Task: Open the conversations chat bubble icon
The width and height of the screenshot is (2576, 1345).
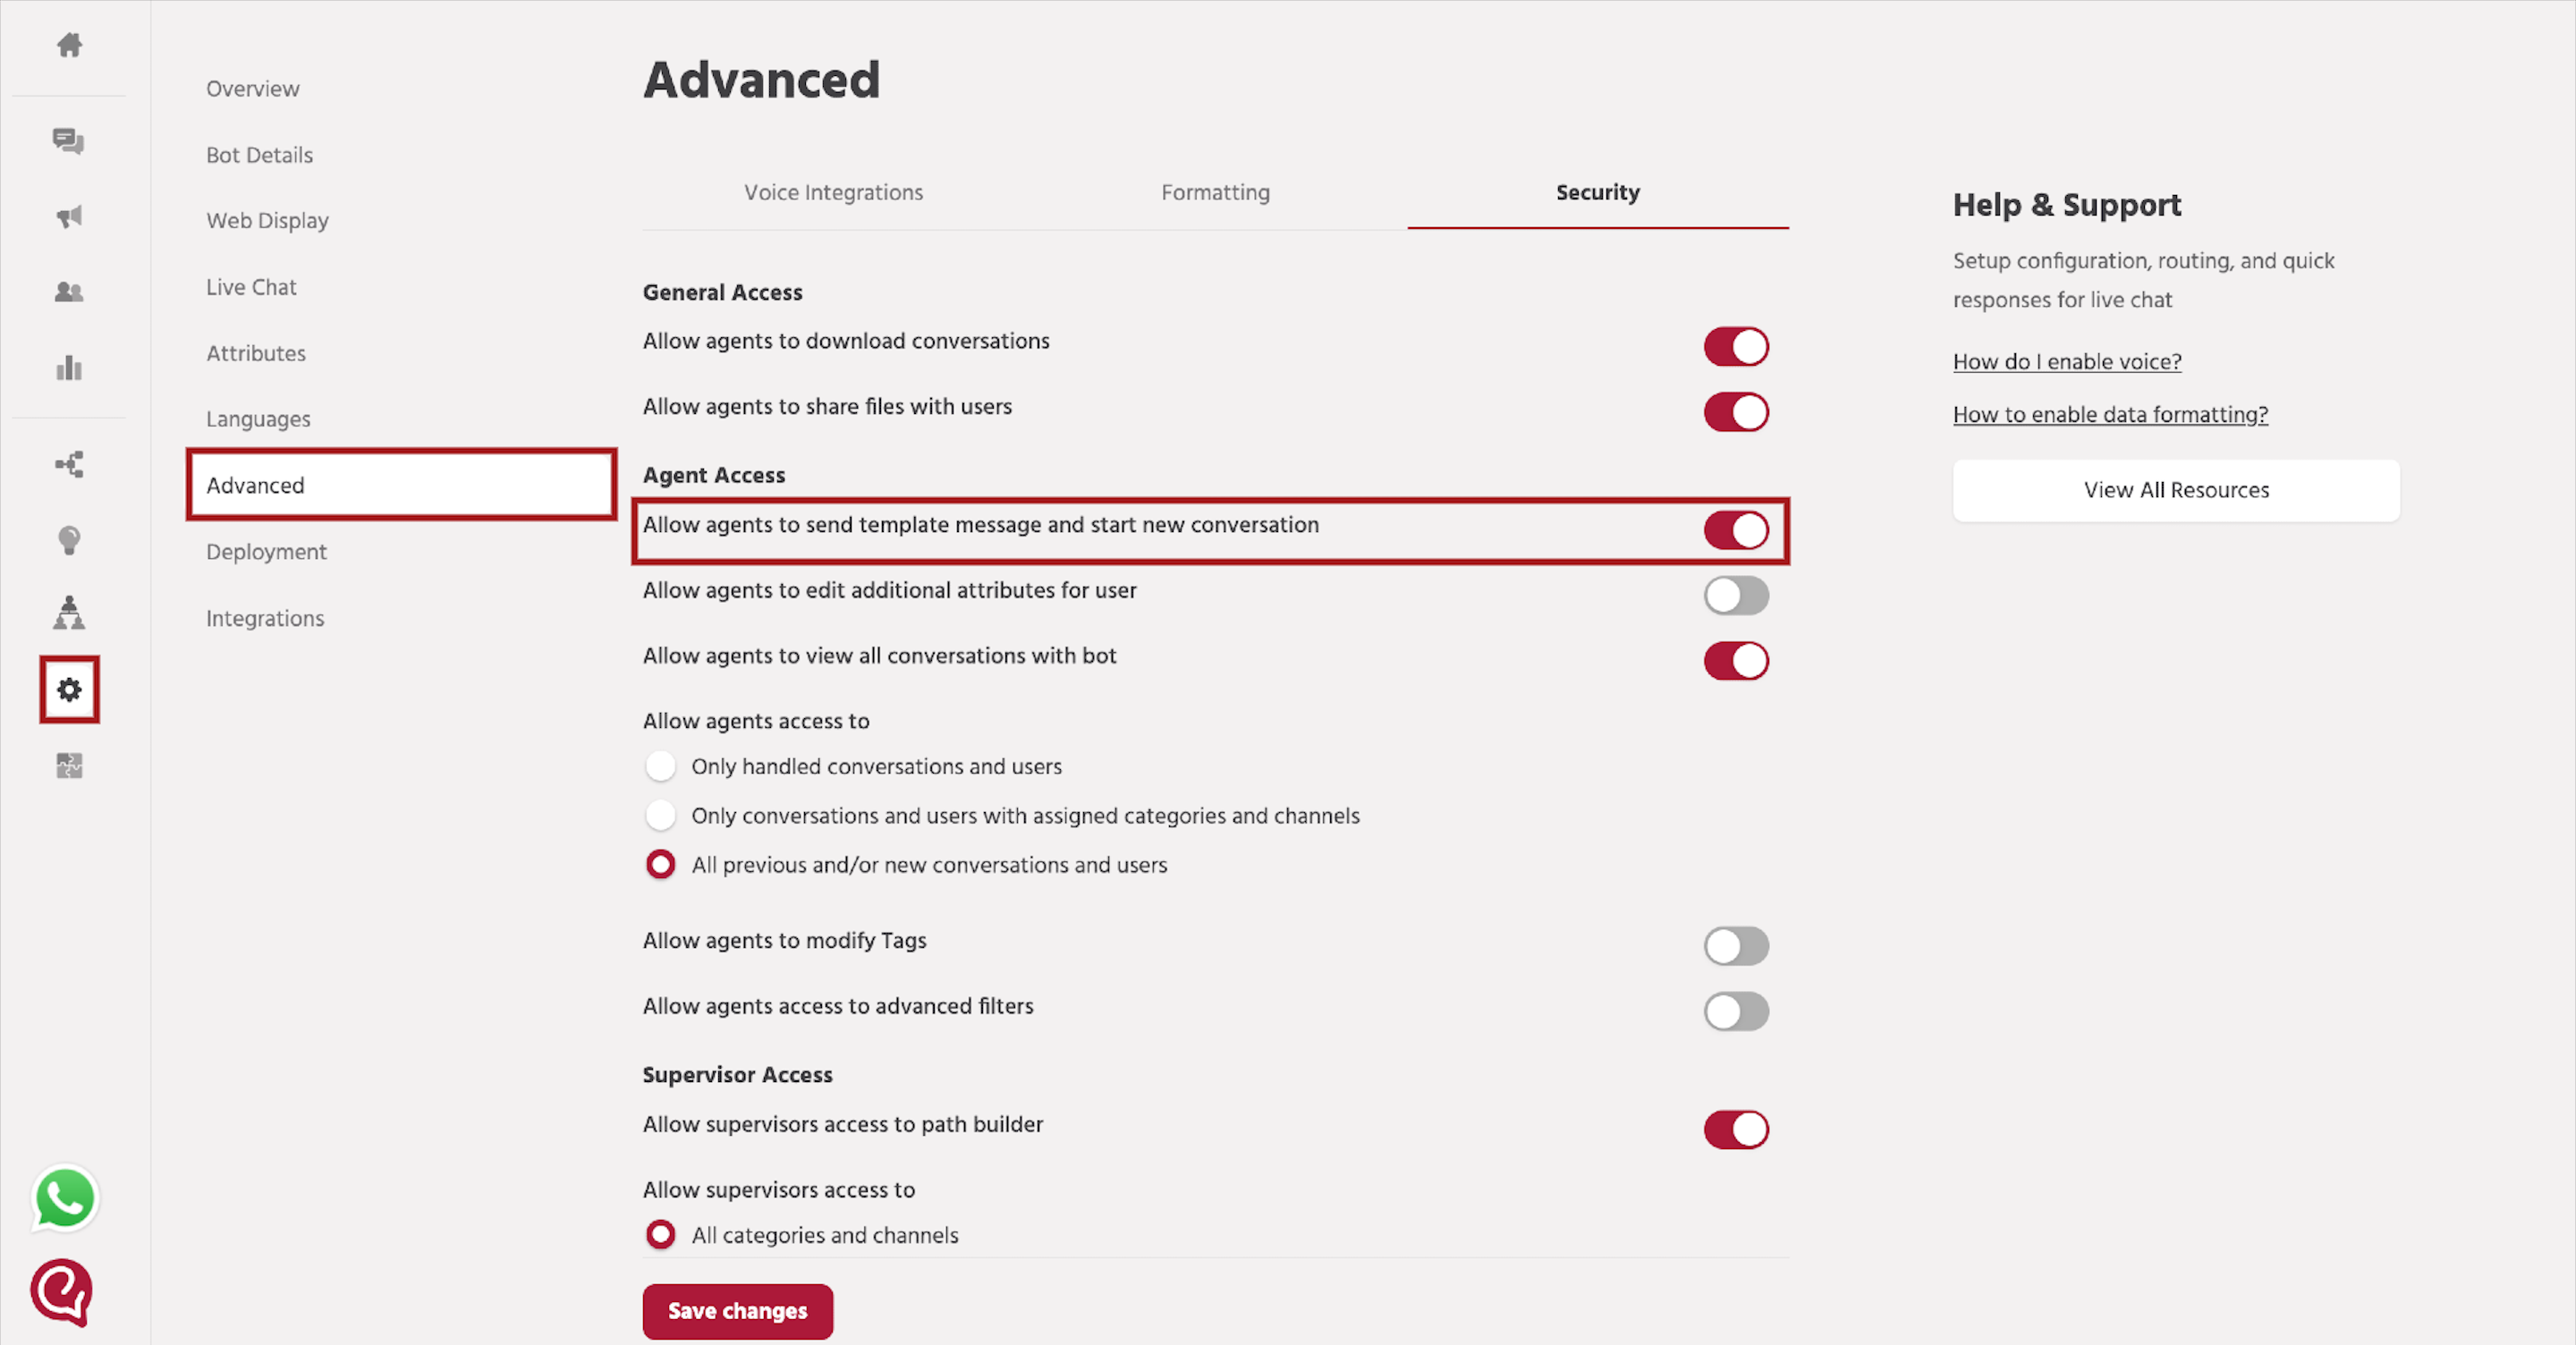Action: [x=69, y=141]
